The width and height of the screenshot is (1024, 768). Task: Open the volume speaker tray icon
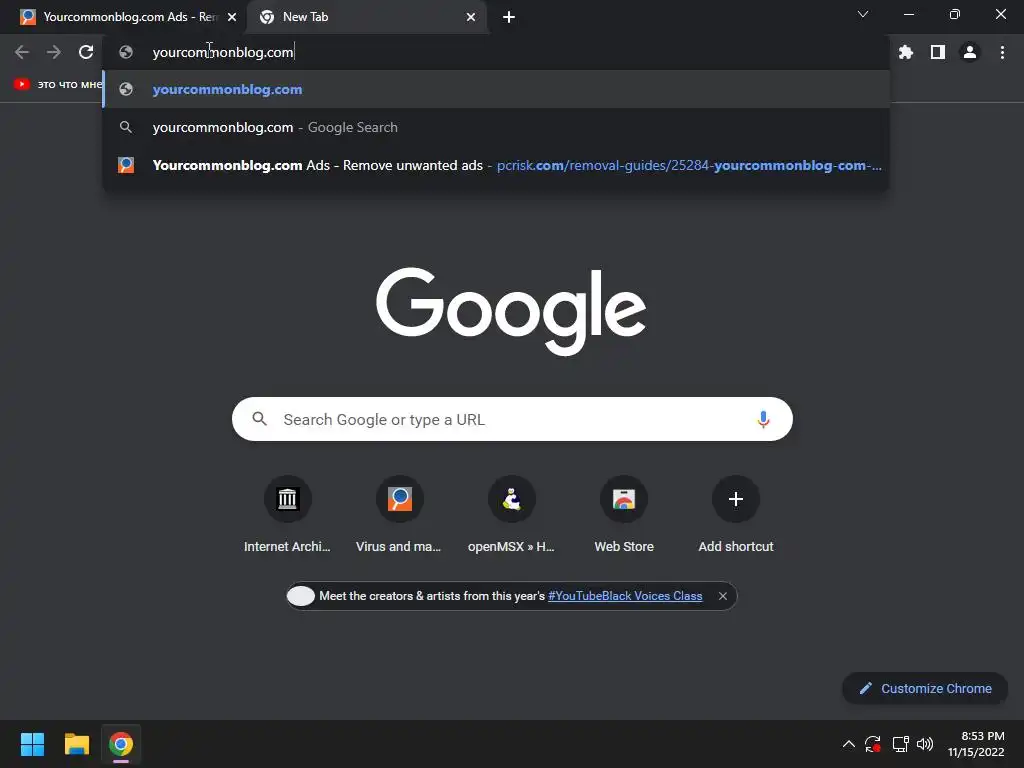(x=925, y=744)
